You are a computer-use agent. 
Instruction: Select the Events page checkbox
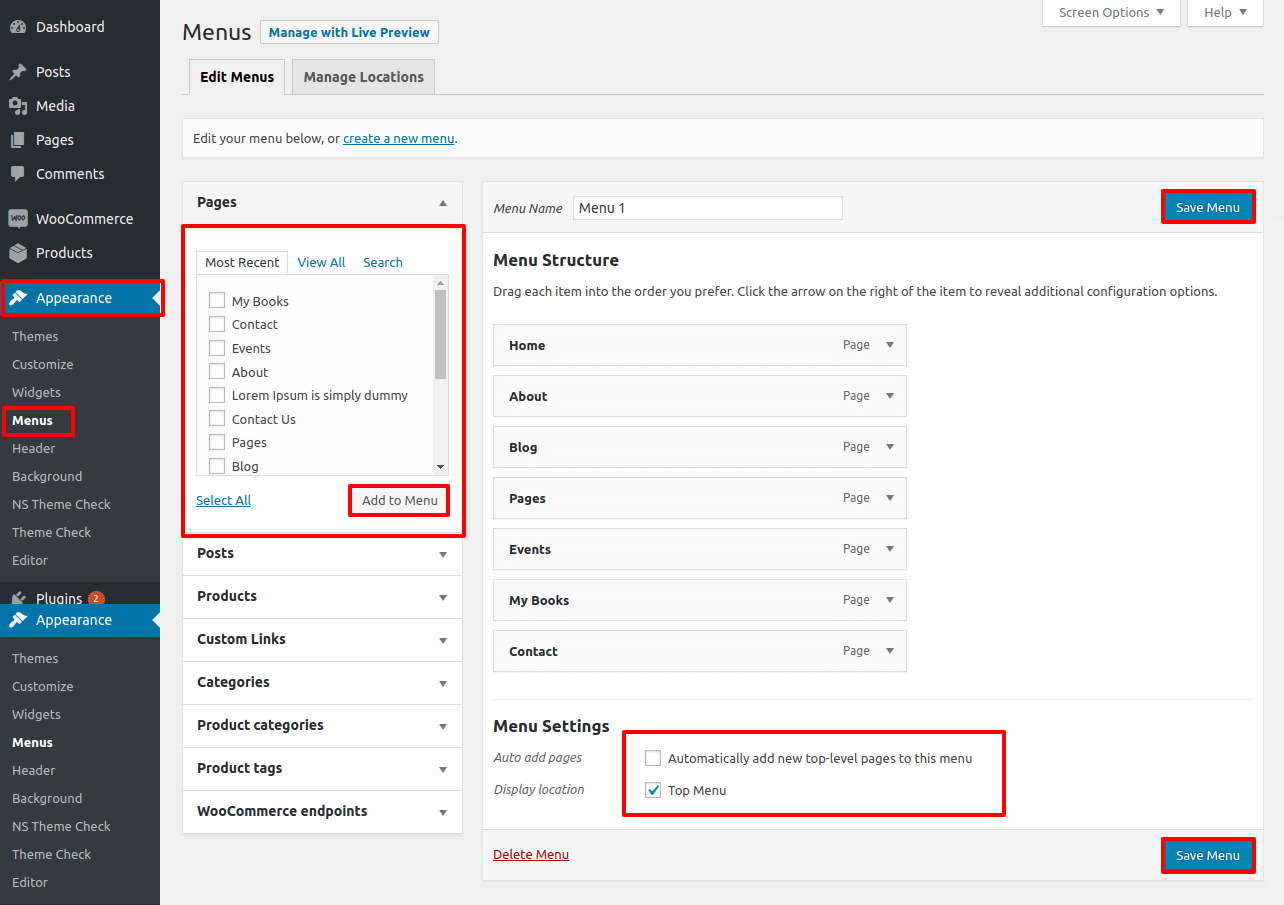point(217,348)
